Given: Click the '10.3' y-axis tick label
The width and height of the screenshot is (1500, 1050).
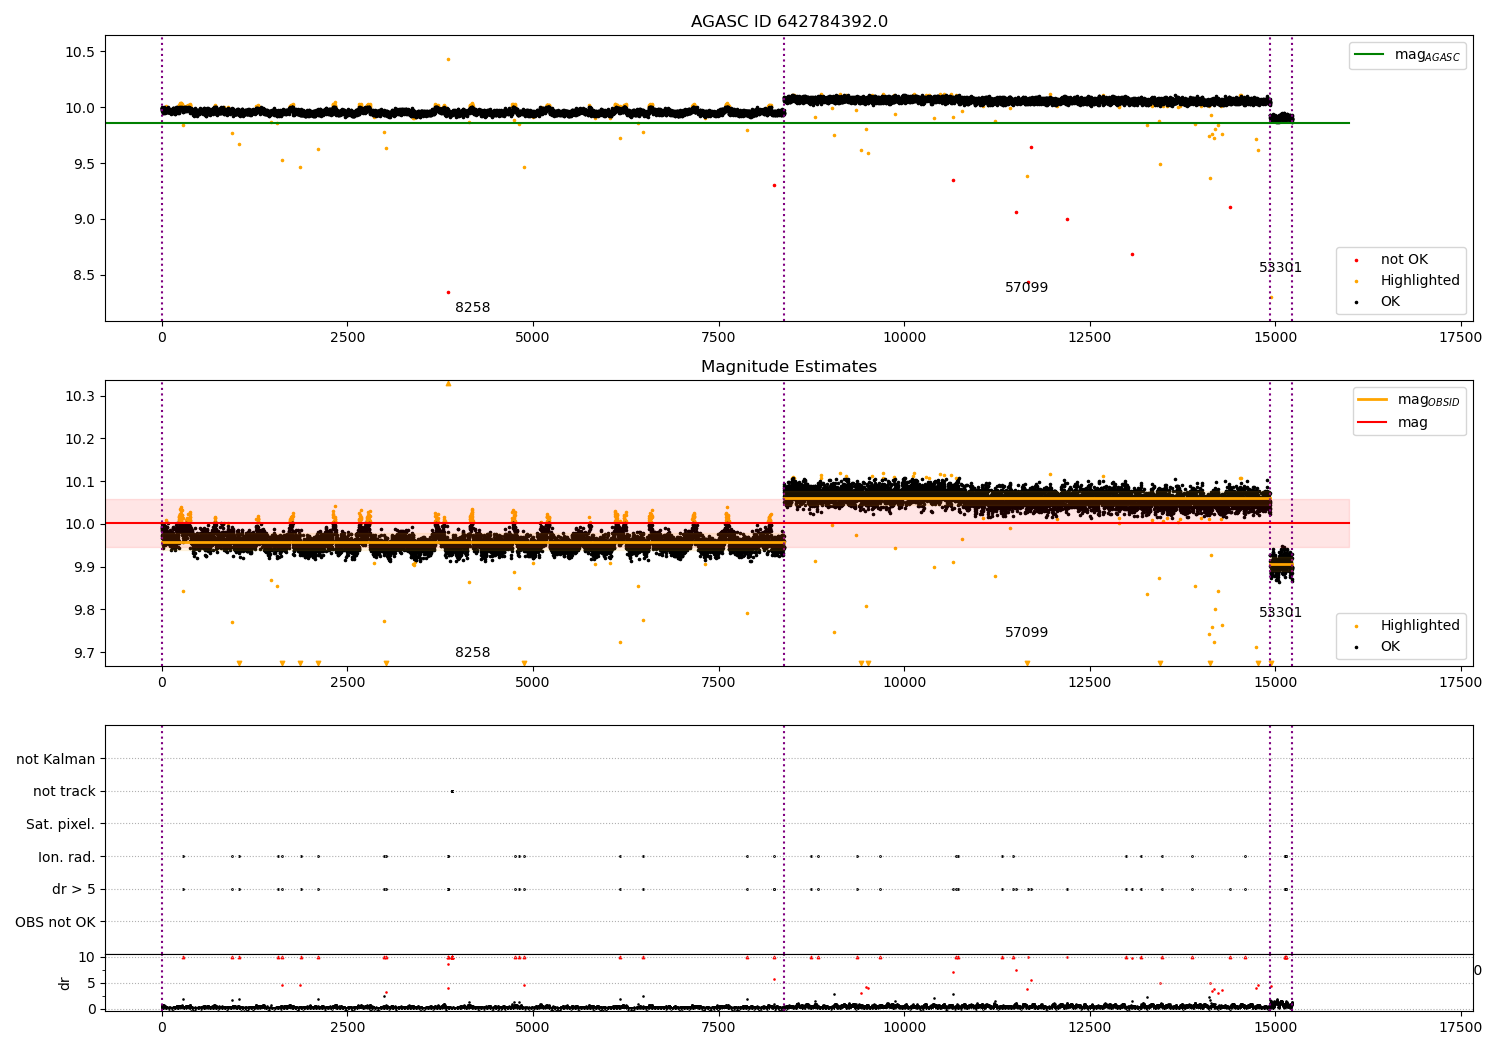Looking at the screenshot, I should pos(80,397).
